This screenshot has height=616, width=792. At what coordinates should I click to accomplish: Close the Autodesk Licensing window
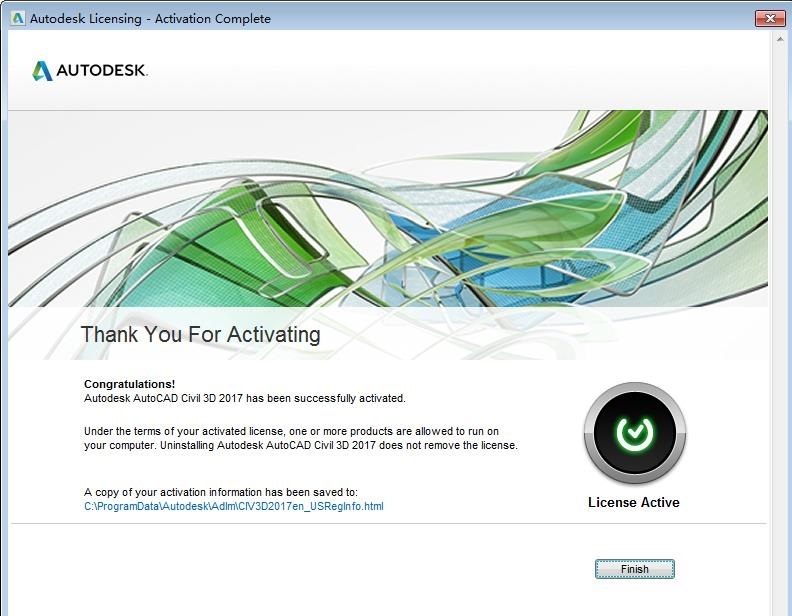point(770,19)
